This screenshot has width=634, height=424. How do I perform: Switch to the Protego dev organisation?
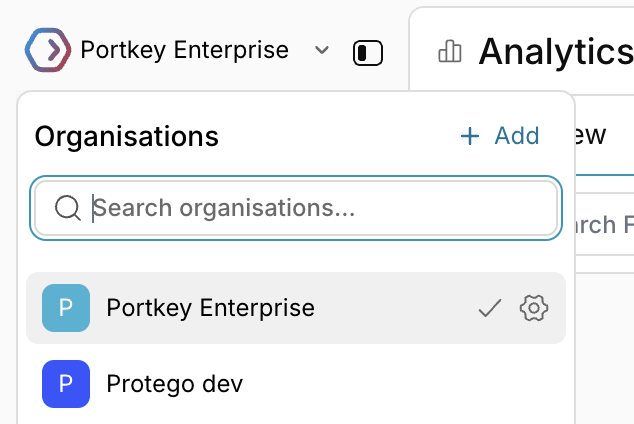click(296, 384)
